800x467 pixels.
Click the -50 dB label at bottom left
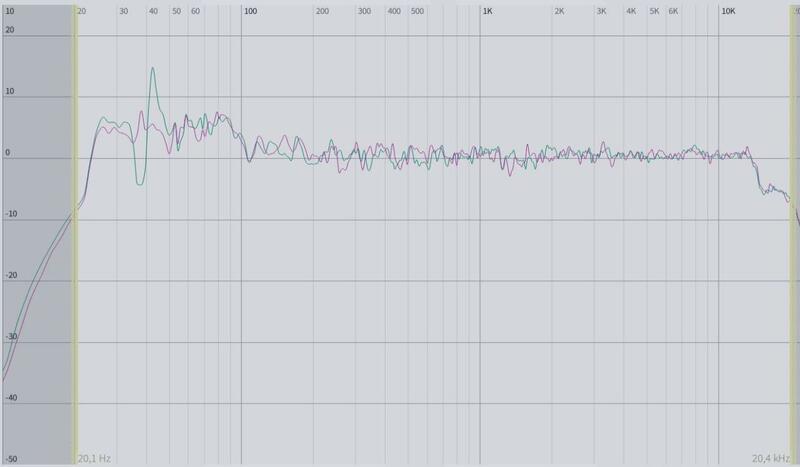[10, 459]
